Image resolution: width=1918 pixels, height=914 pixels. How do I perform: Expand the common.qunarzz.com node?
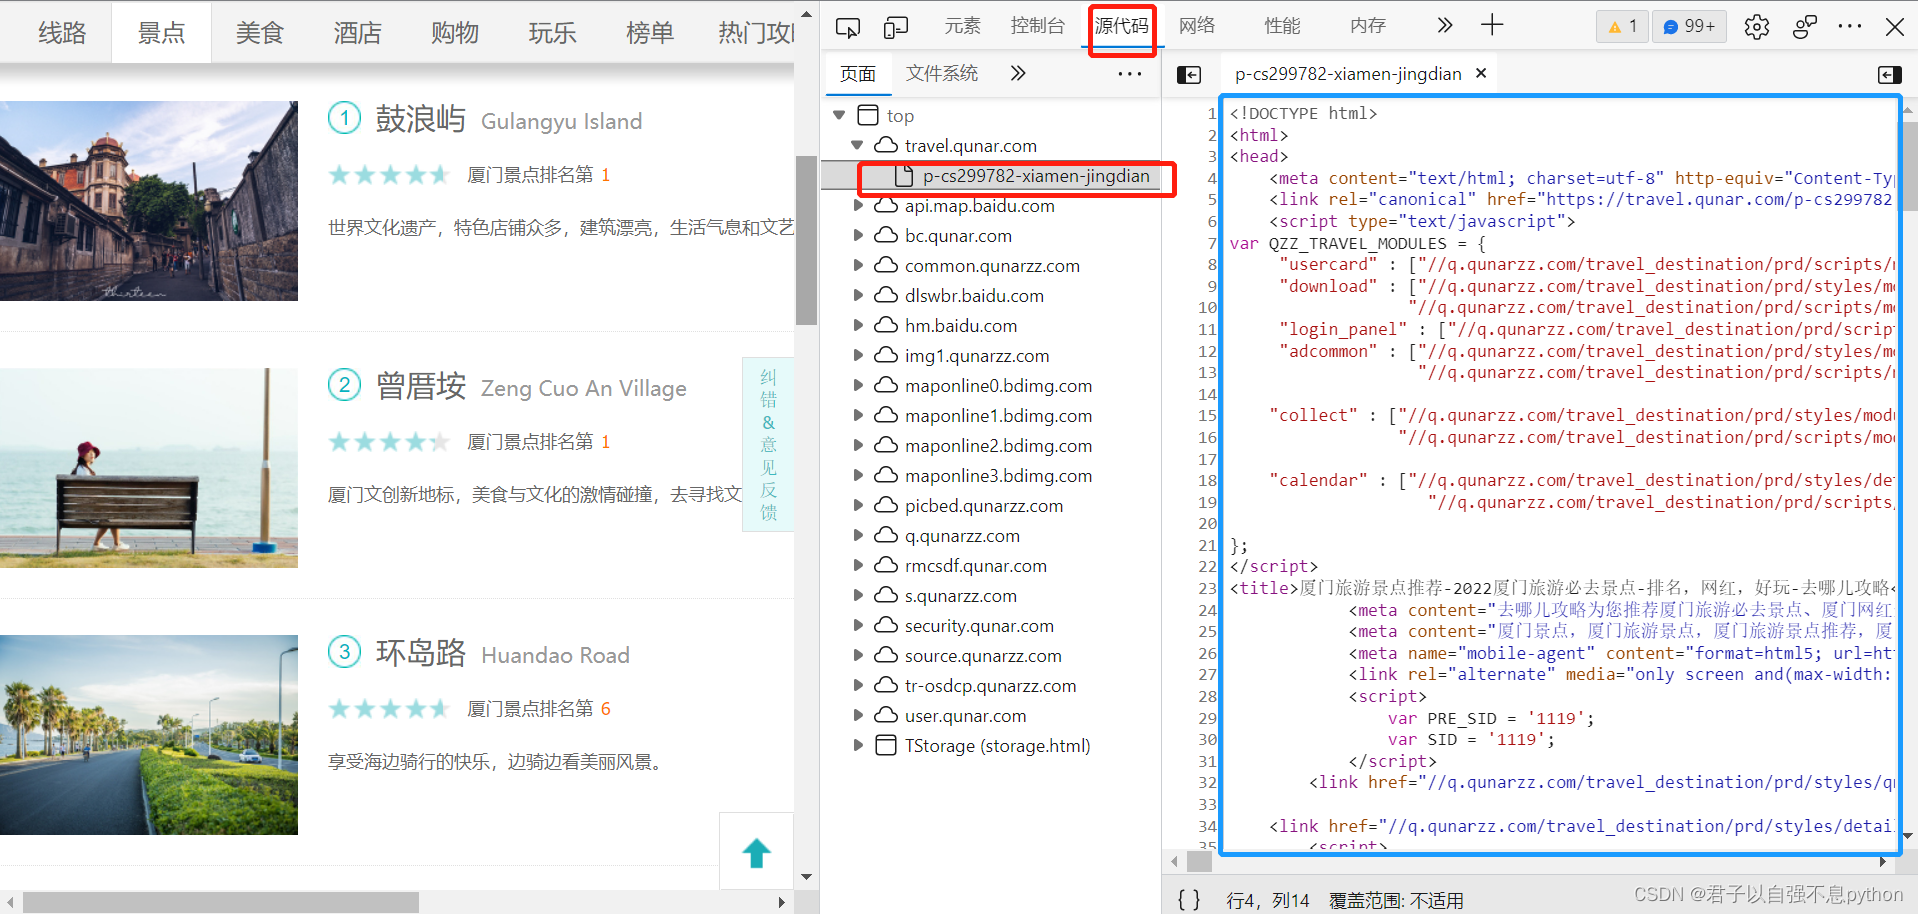click(858, 265)
